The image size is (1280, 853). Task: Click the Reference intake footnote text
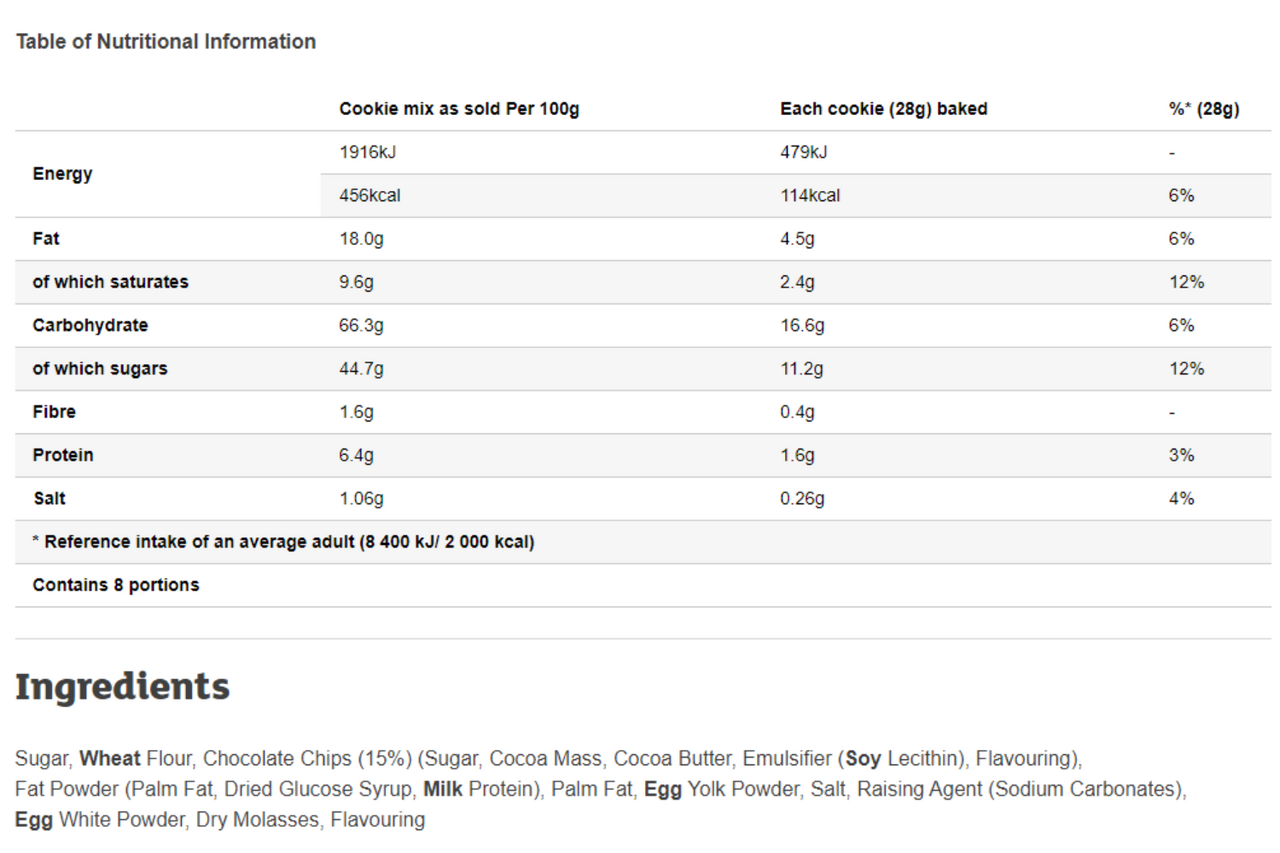283,542
